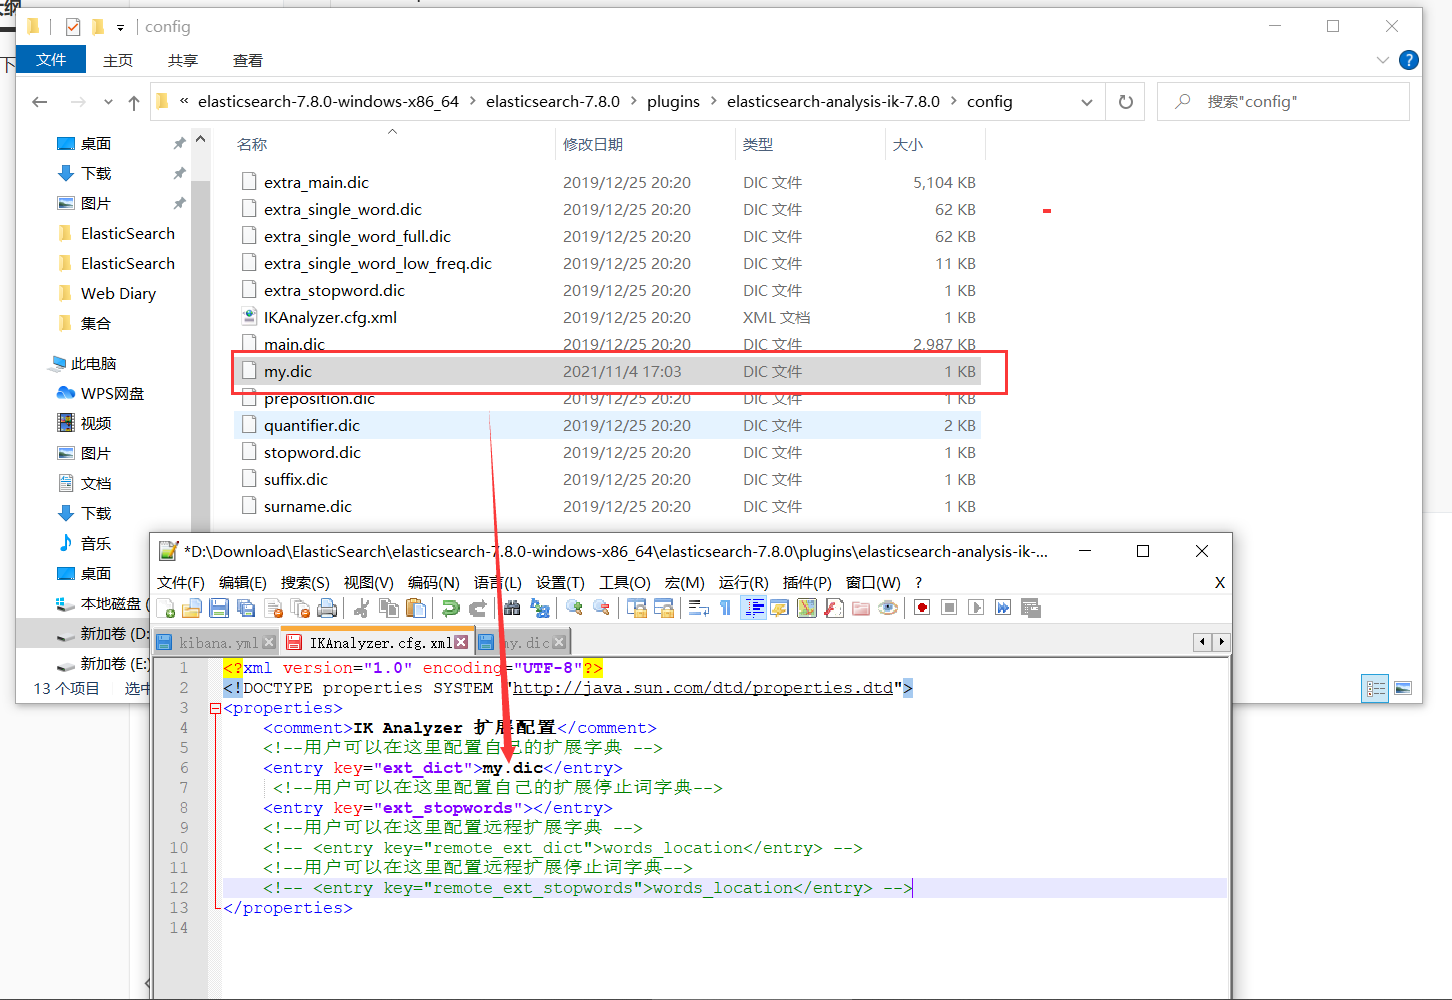Click the save file icon in Notepad++ toolbar
Viewport: 1452px width, 1000px height.
(x=219, y=608)
